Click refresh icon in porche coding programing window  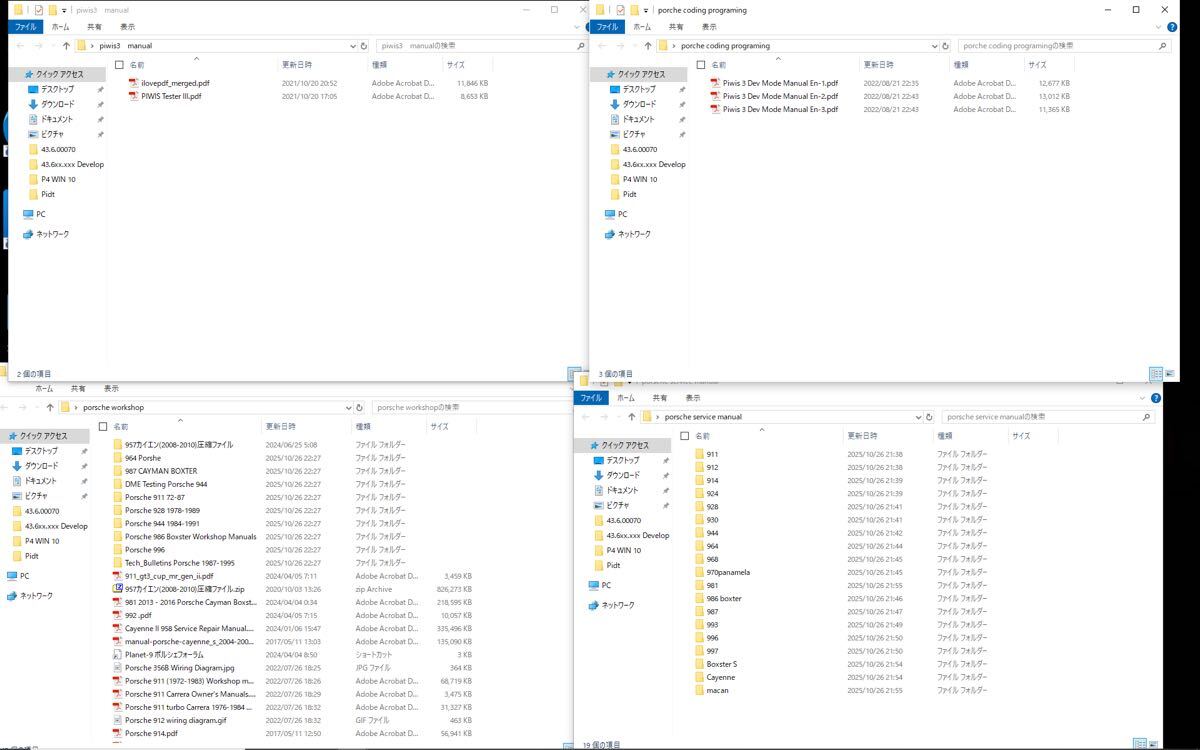pyautogui.click(x=946, y=46)
